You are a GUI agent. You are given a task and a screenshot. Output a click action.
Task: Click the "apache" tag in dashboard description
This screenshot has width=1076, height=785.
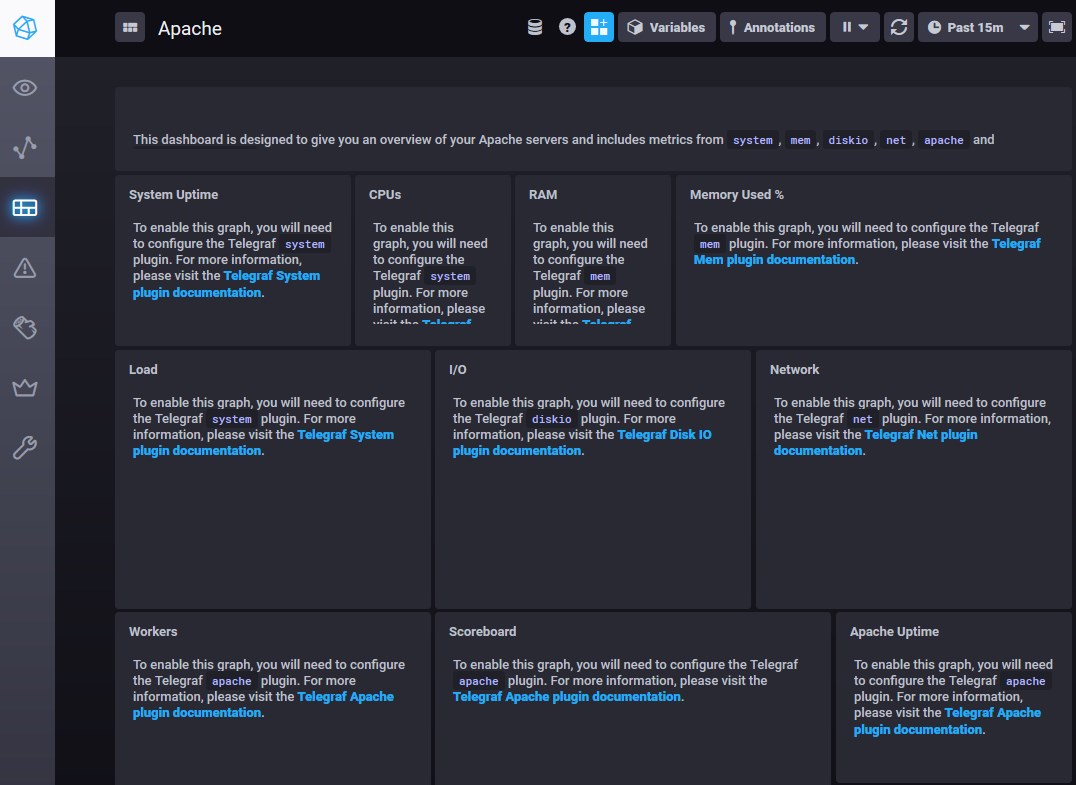click(x=944, y=140)
